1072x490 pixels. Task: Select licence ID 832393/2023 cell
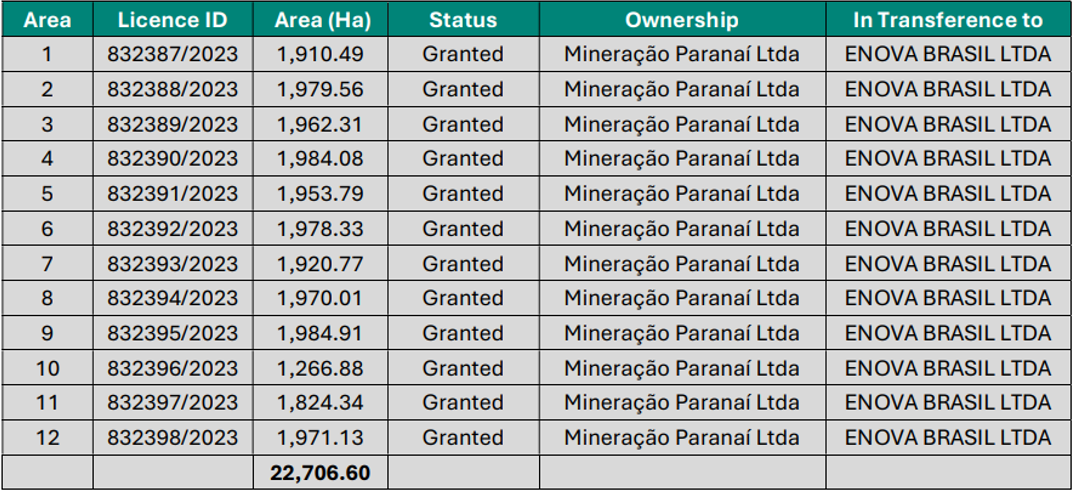click(x=173, y=263)
